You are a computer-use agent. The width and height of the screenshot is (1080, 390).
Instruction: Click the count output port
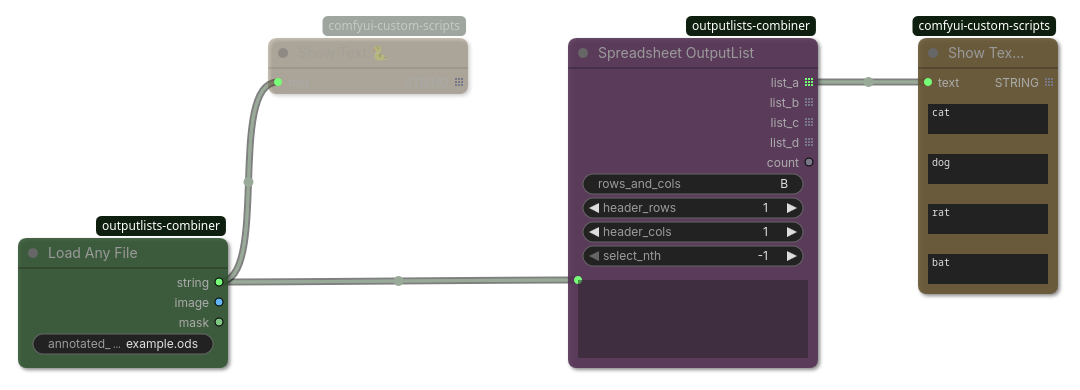[809, 162]
